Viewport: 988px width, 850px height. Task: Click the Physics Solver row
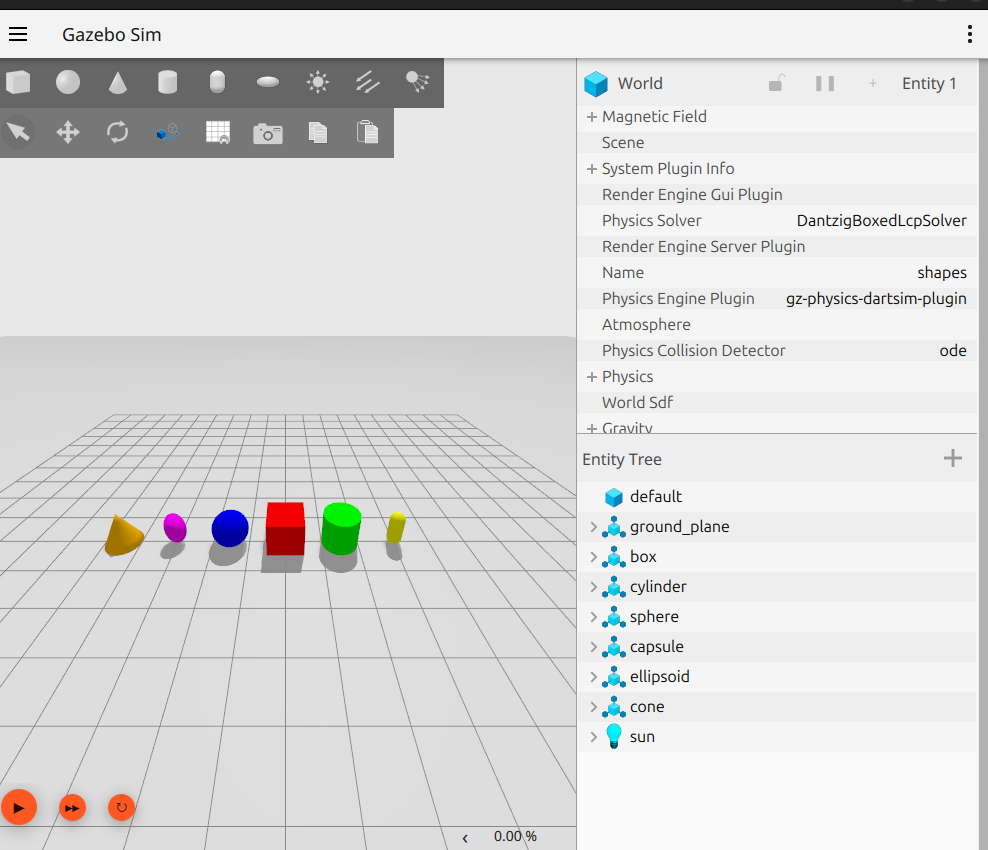[777, 221]
